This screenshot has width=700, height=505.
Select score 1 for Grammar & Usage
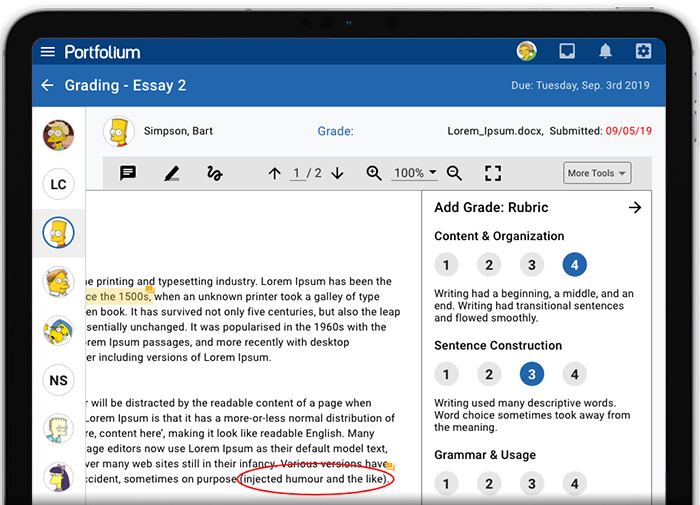pos(446,484)
